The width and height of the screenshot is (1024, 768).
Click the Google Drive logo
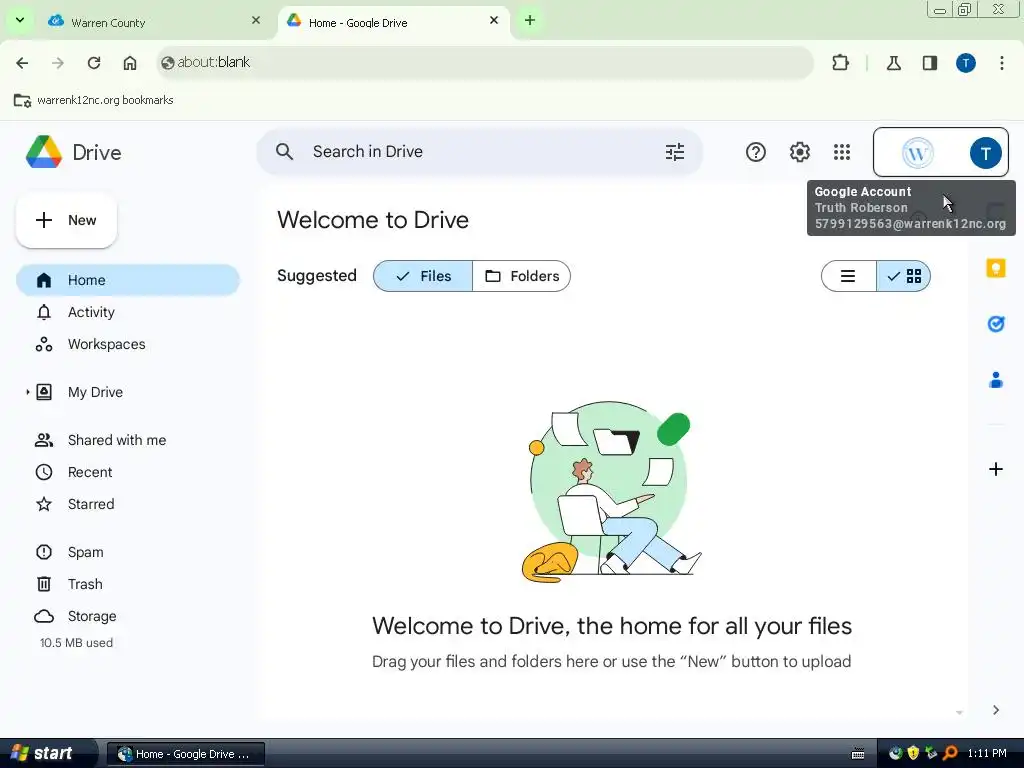[44, 152]
